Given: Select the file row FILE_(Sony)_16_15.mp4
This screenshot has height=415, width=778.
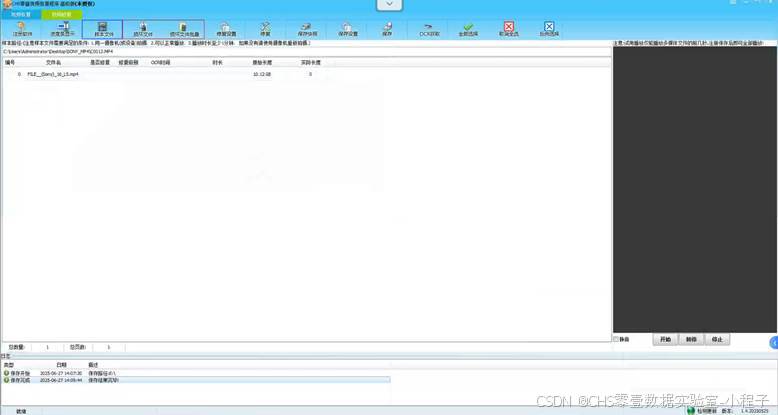Looking at the screenshot, I should [307, 74].
